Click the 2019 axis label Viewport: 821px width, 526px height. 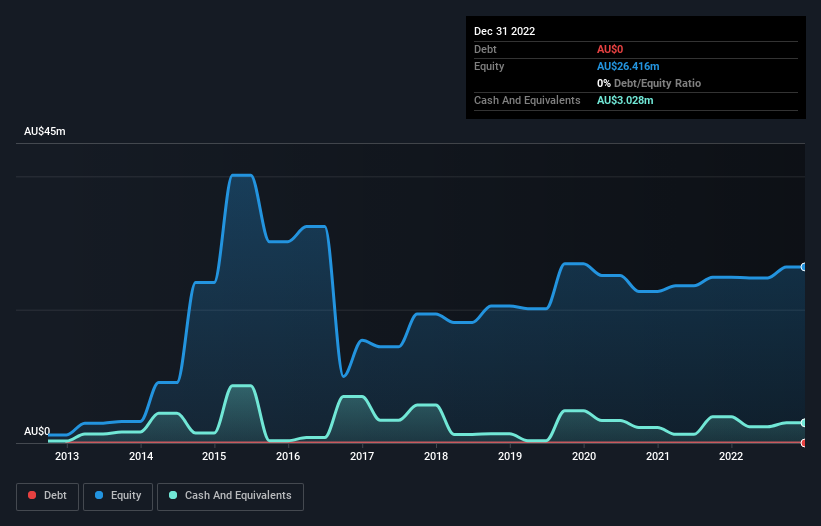point(510,457)
